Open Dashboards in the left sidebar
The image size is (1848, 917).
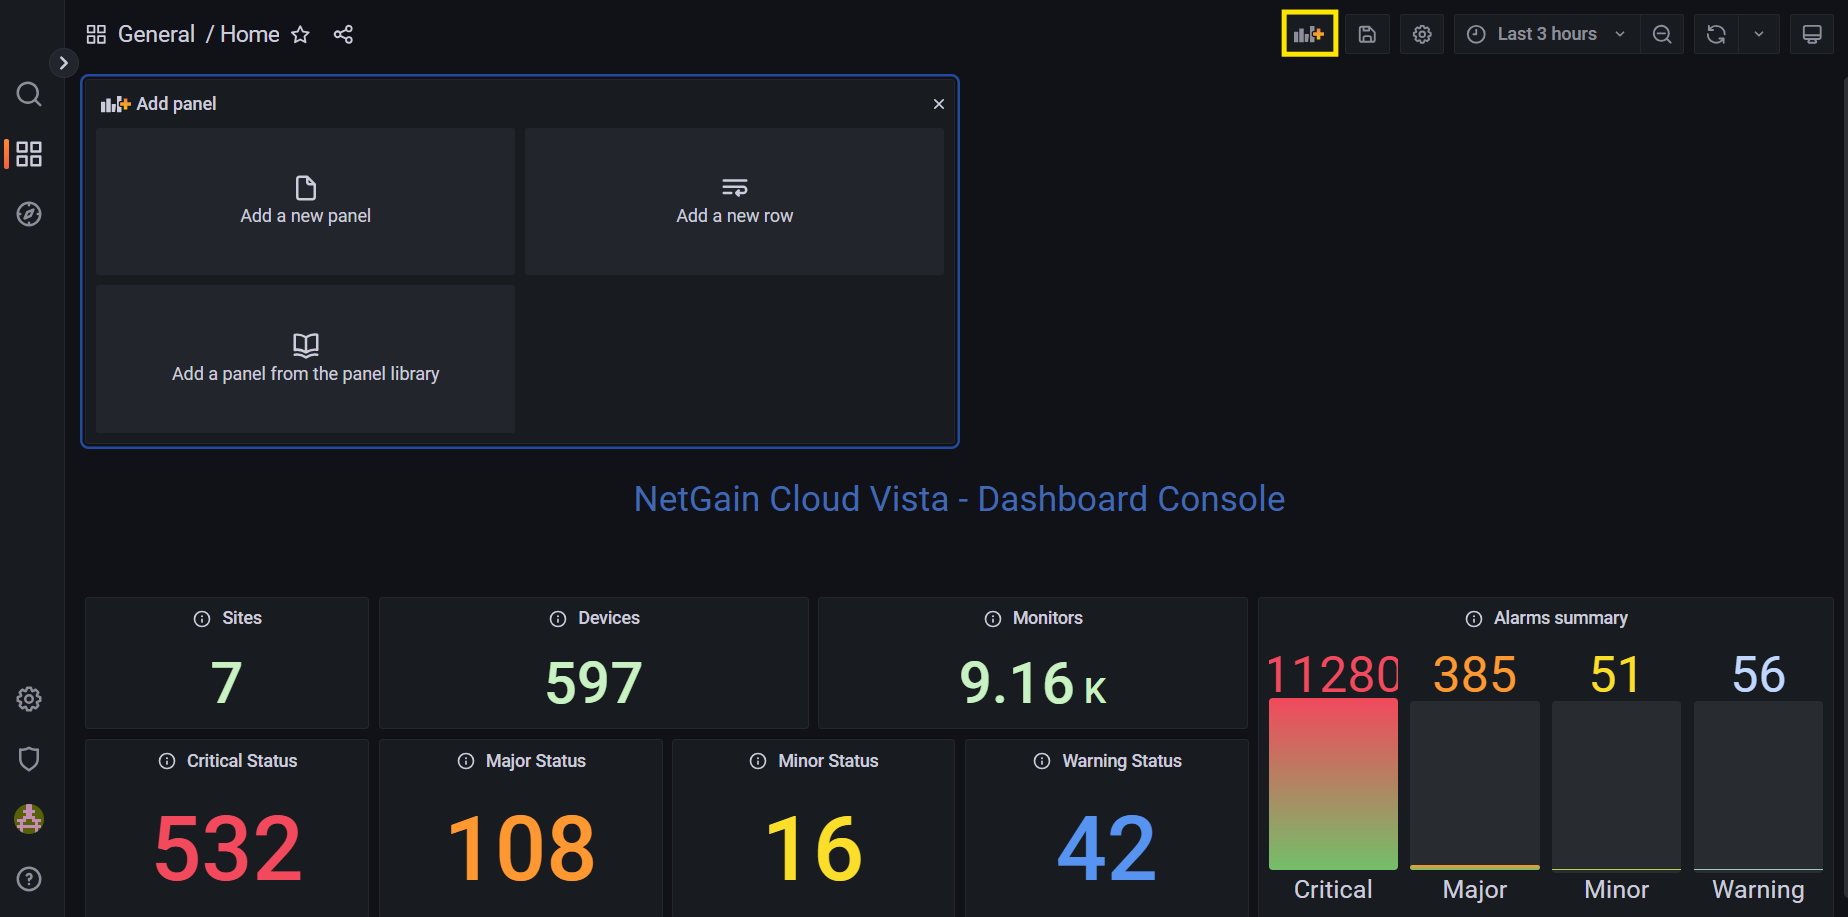29,154
